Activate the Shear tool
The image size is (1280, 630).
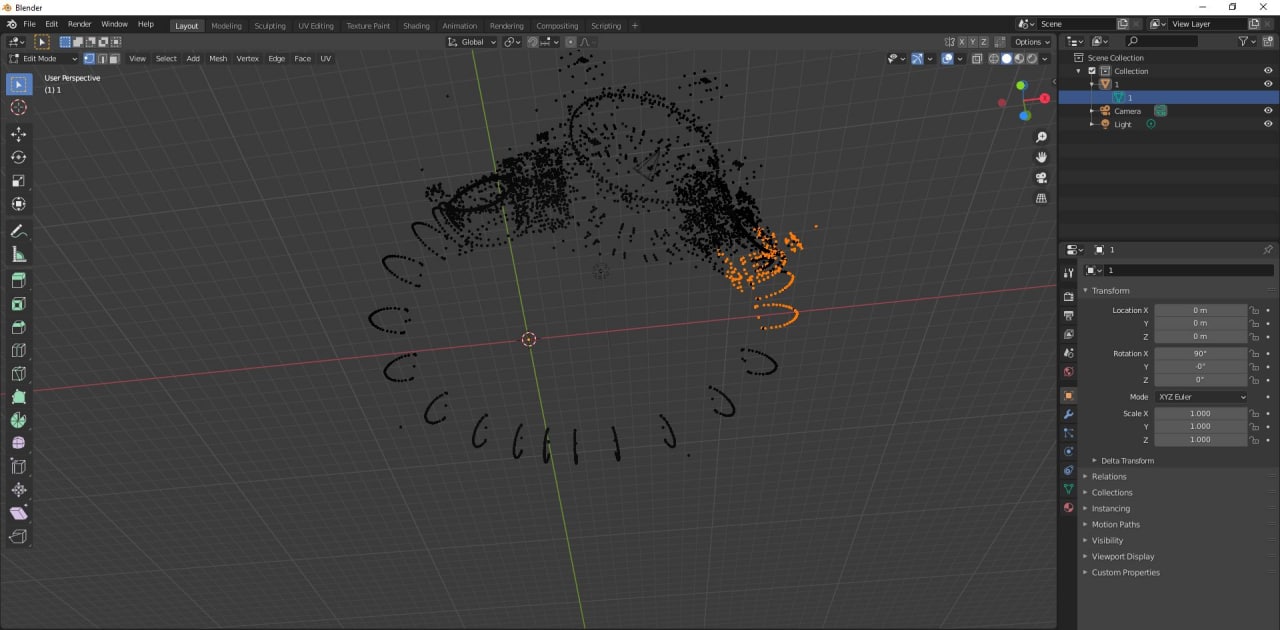18,513
